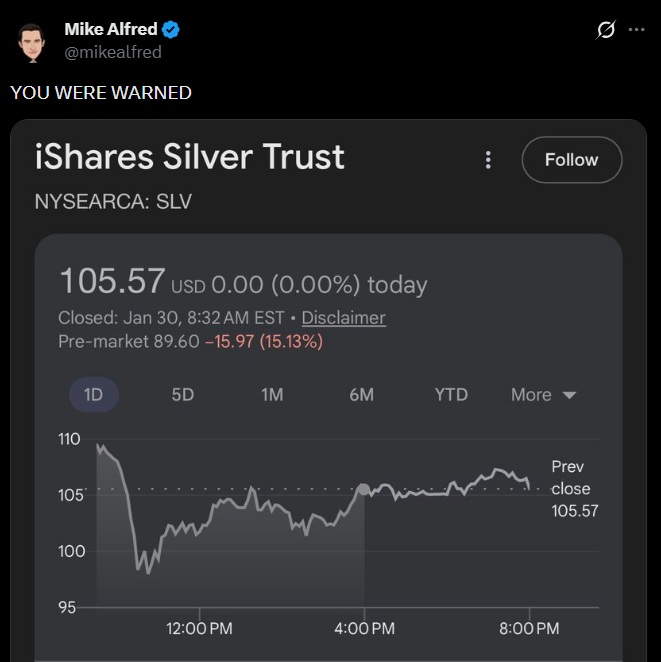Image resolution: width=661 pixels, height=662 pixels.
Task: Click the NYSEARCA: SLV ticker text
Action: (x=113, y=201)
